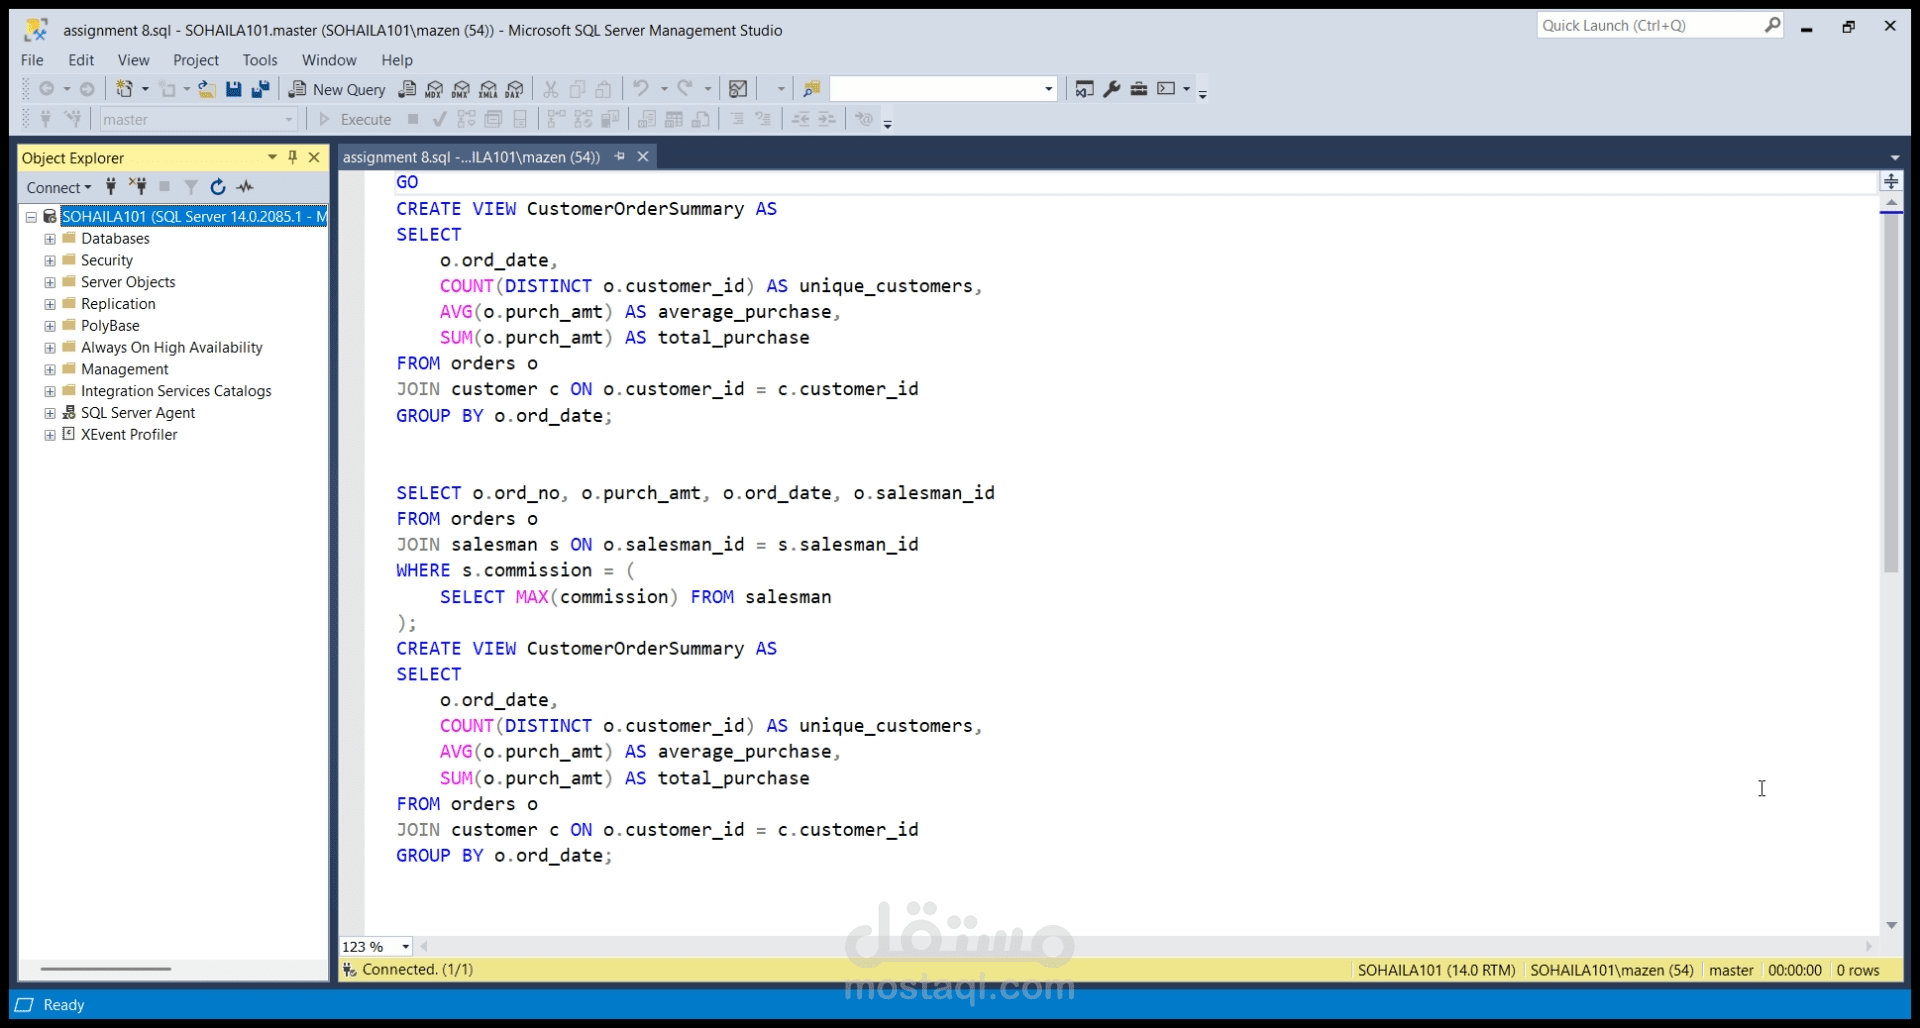This screenshot has height=1028, width=1920.
Task: Open the Tools menu
Action: point(260,60)
